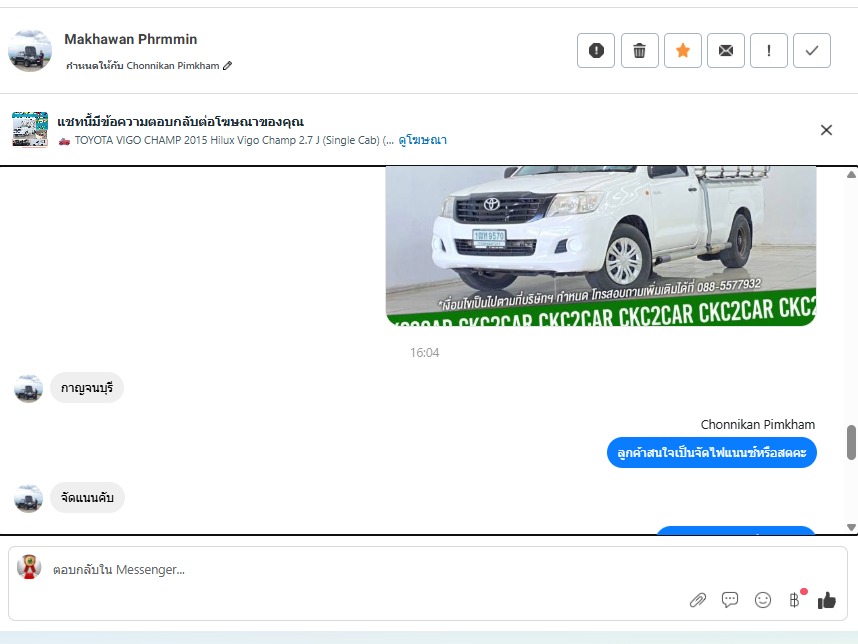
Task: Click page avatar in reply box
Action: 29,567
